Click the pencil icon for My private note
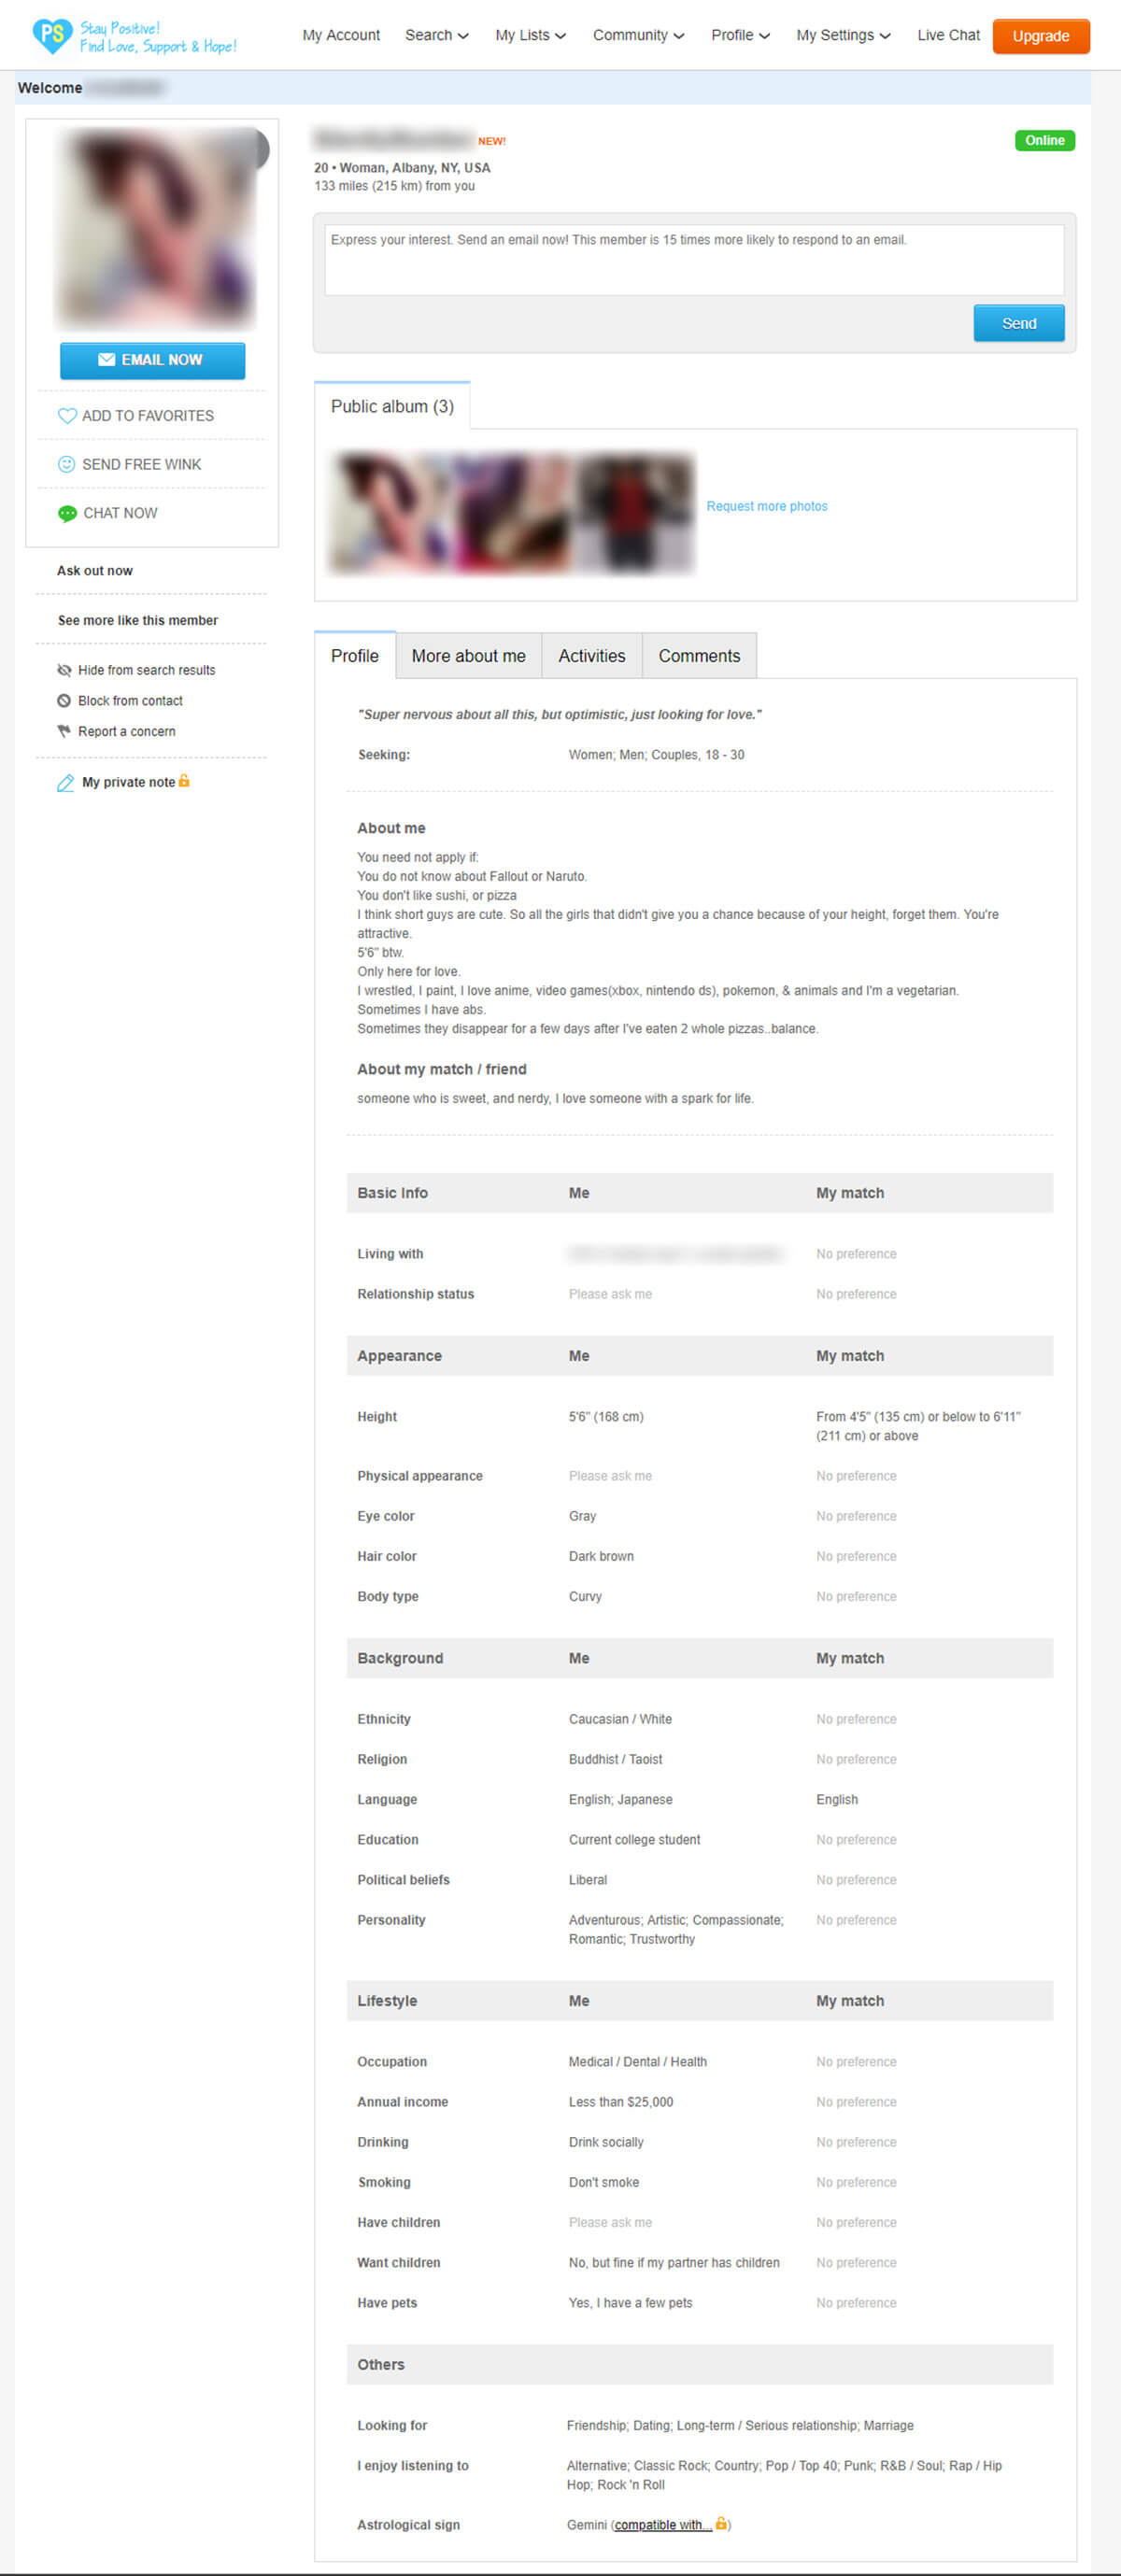Screen dimensions: 1121x2576 (66, 783)
